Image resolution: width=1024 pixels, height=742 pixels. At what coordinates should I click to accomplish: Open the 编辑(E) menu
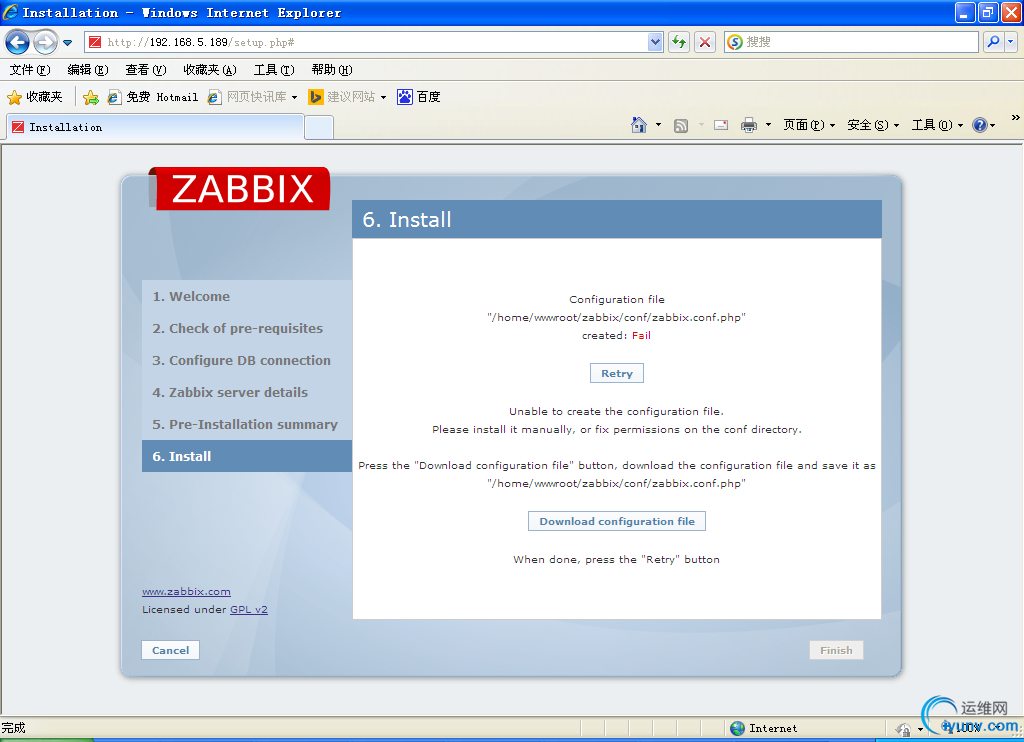88,70
